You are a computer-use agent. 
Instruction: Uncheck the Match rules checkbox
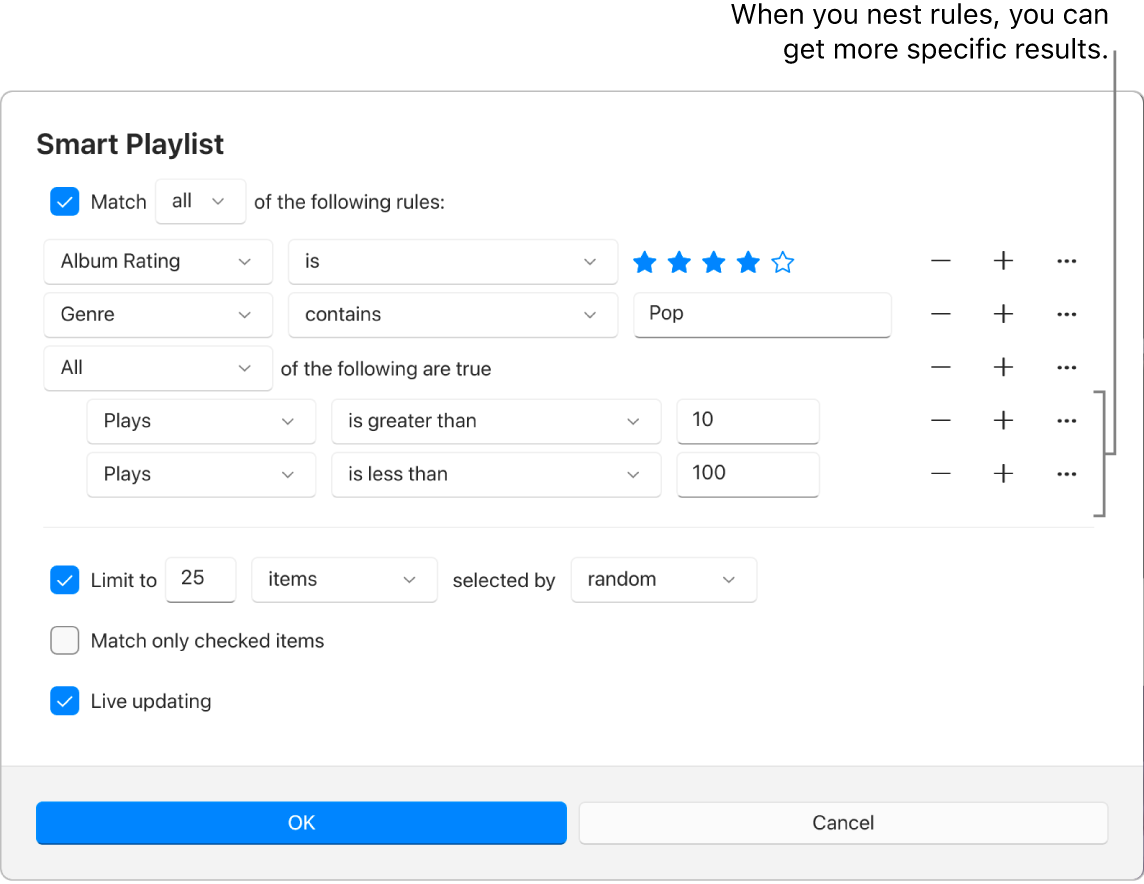coord(65,202)
